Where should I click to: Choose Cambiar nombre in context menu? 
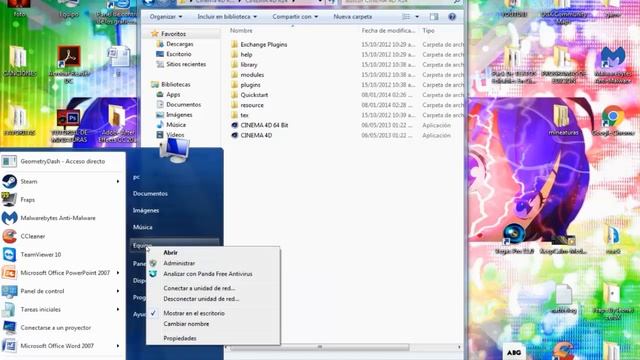pos(213,324)
